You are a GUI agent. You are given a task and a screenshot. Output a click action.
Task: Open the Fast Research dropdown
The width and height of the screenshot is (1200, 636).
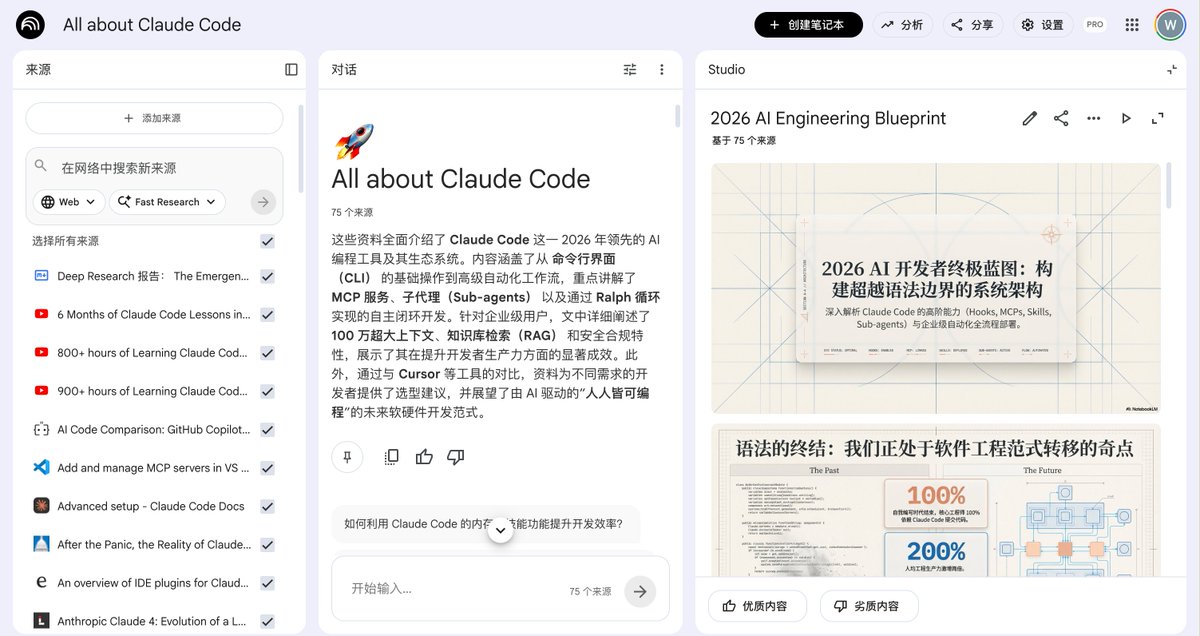point(167,201)
